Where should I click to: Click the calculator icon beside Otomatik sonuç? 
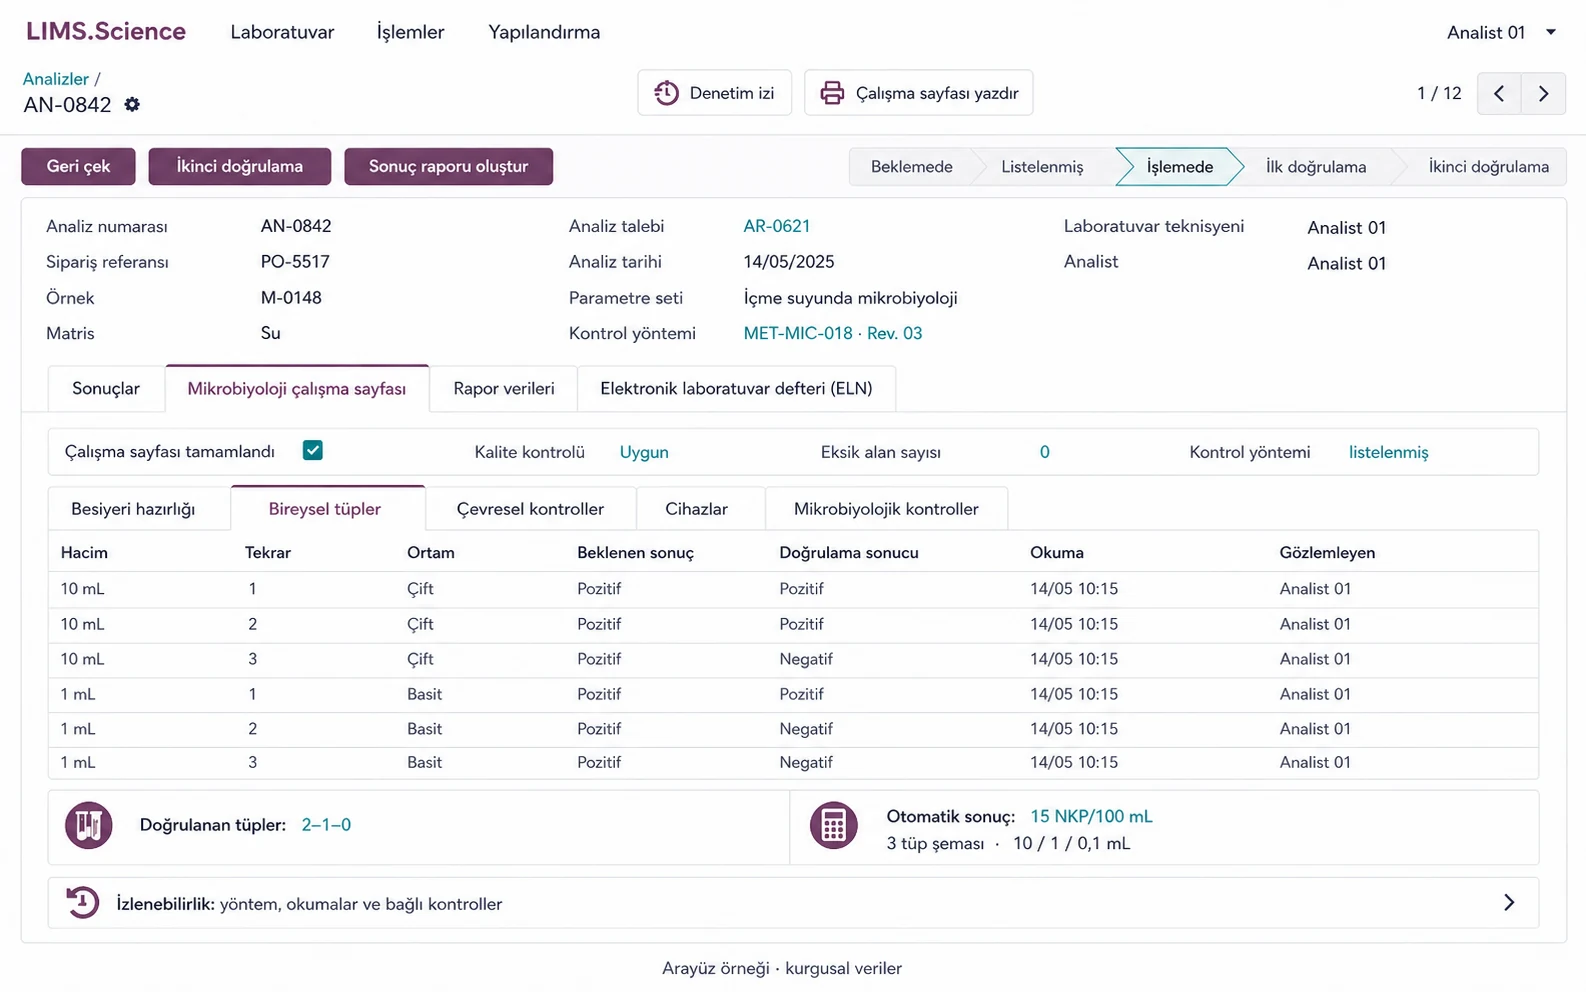[834, 826]
